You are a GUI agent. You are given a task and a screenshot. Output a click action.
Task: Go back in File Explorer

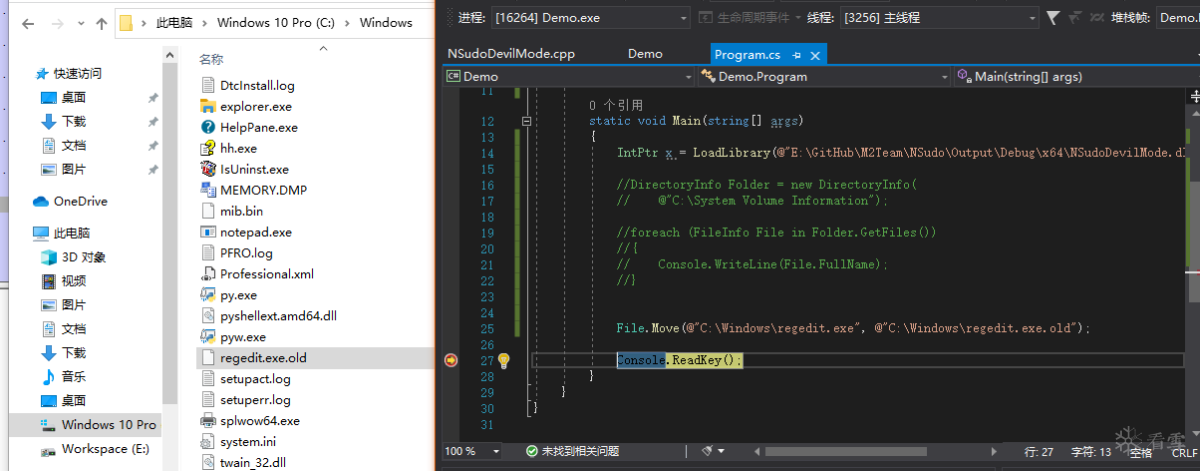pyautogui.click(x=27, y=22)
